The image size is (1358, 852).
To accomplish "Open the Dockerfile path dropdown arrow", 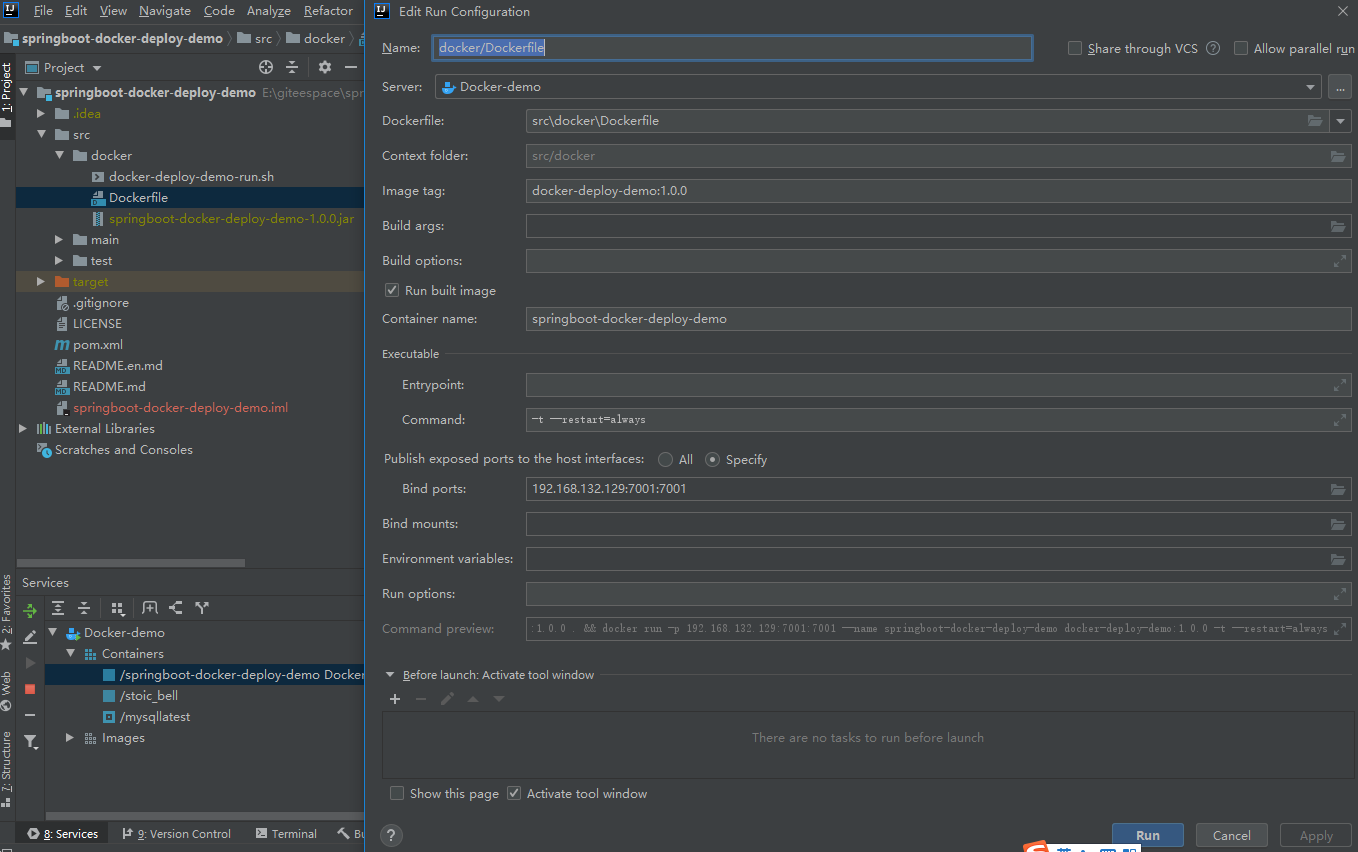I will pos(1341,121).
